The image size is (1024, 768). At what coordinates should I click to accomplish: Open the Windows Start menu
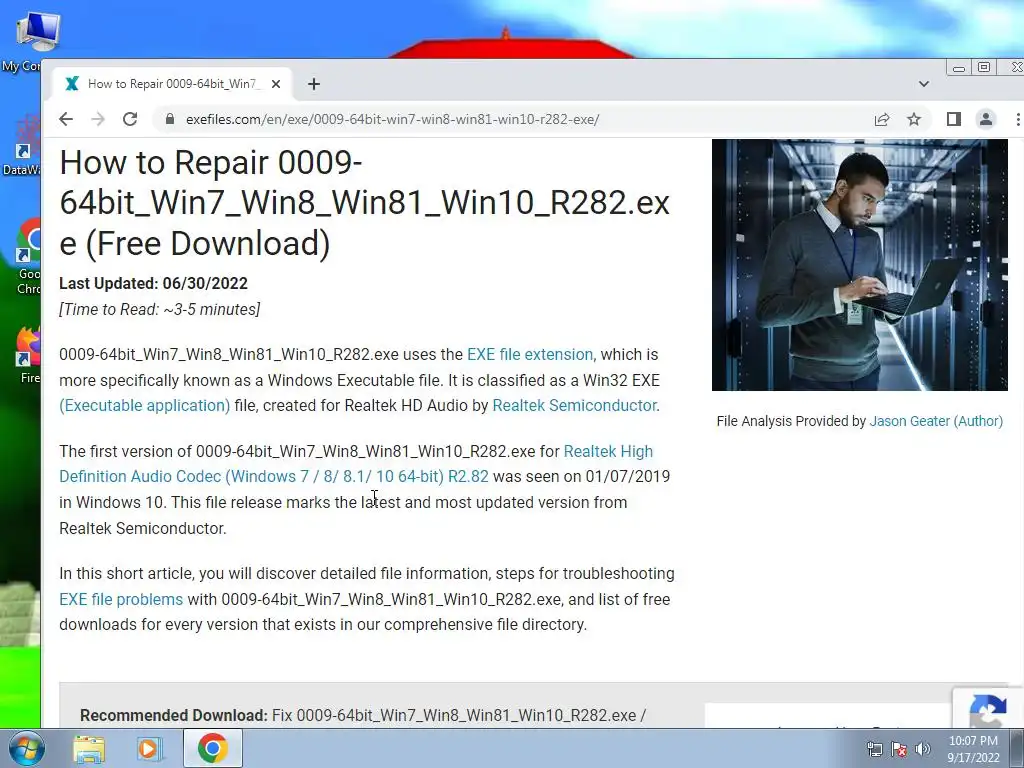[x=25, y=748]
